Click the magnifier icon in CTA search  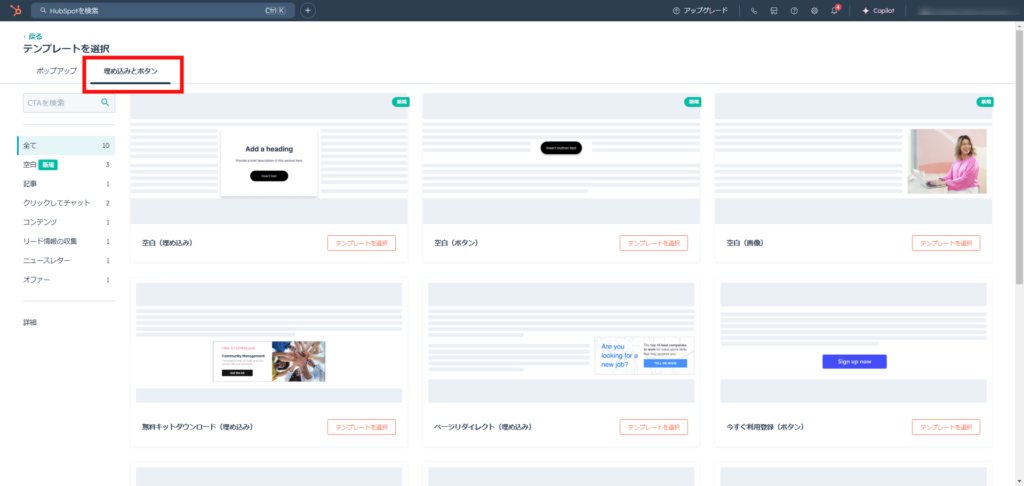point(104,102)
